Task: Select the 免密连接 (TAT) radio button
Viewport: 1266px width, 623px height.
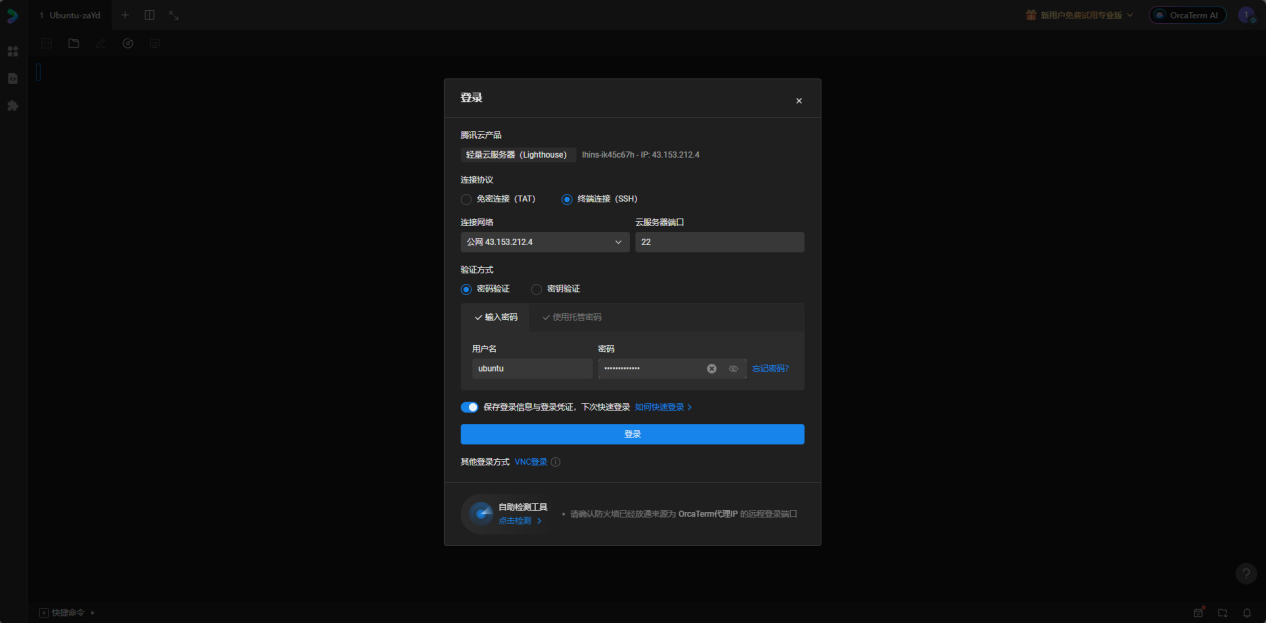Action: point(466,199)
